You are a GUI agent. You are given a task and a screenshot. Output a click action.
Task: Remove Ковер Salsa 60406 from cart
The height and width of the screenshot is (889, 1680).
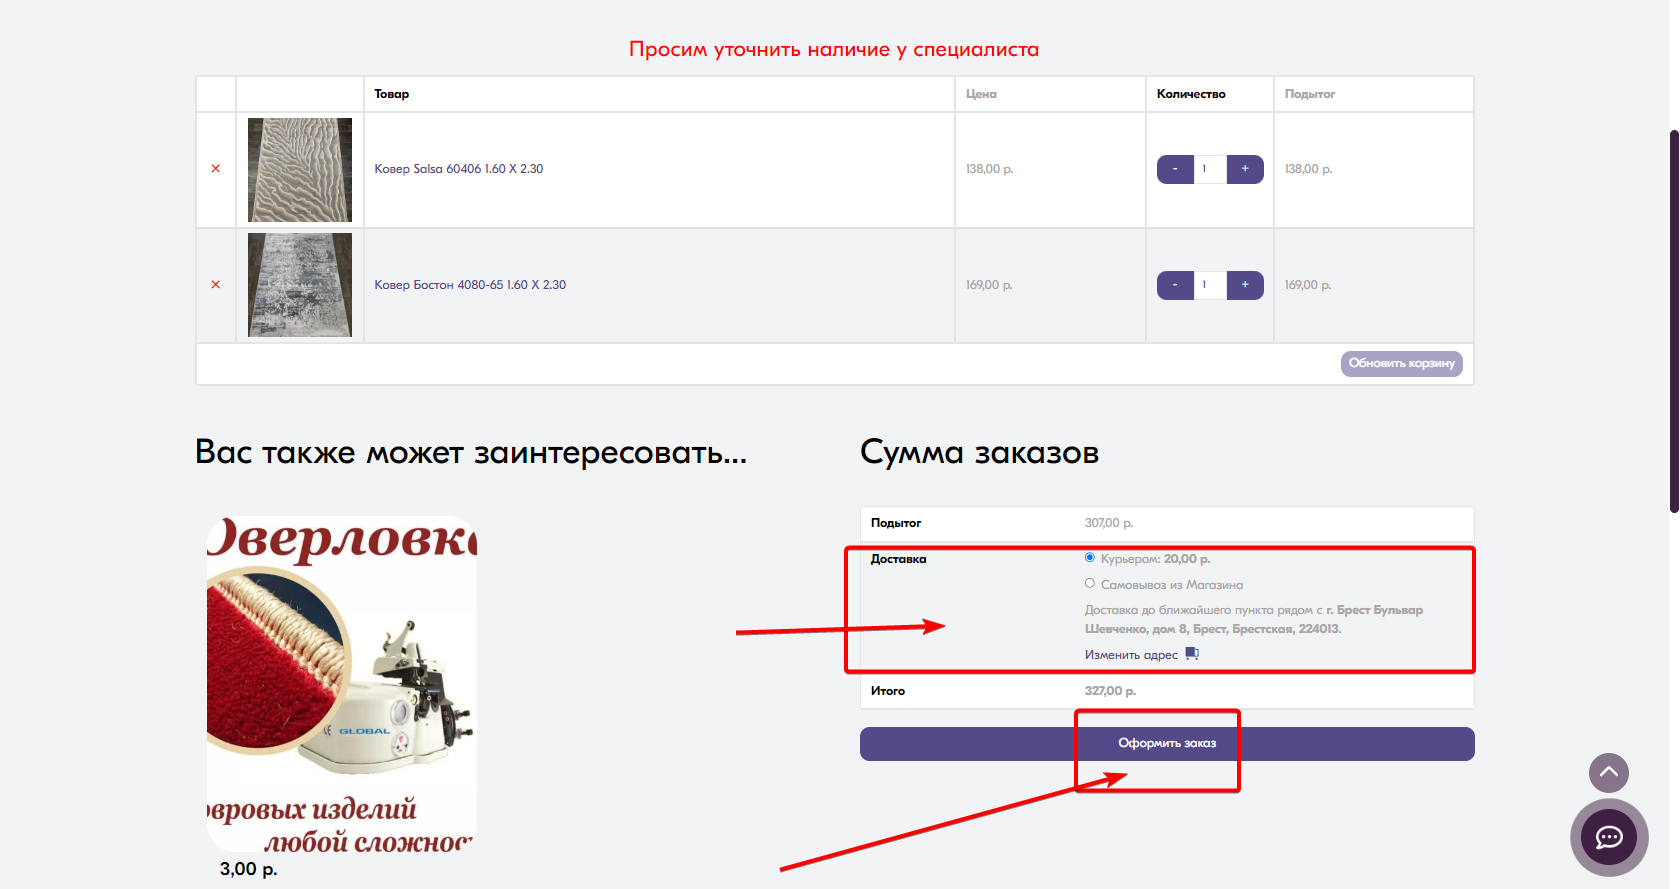tap(215, 169)
